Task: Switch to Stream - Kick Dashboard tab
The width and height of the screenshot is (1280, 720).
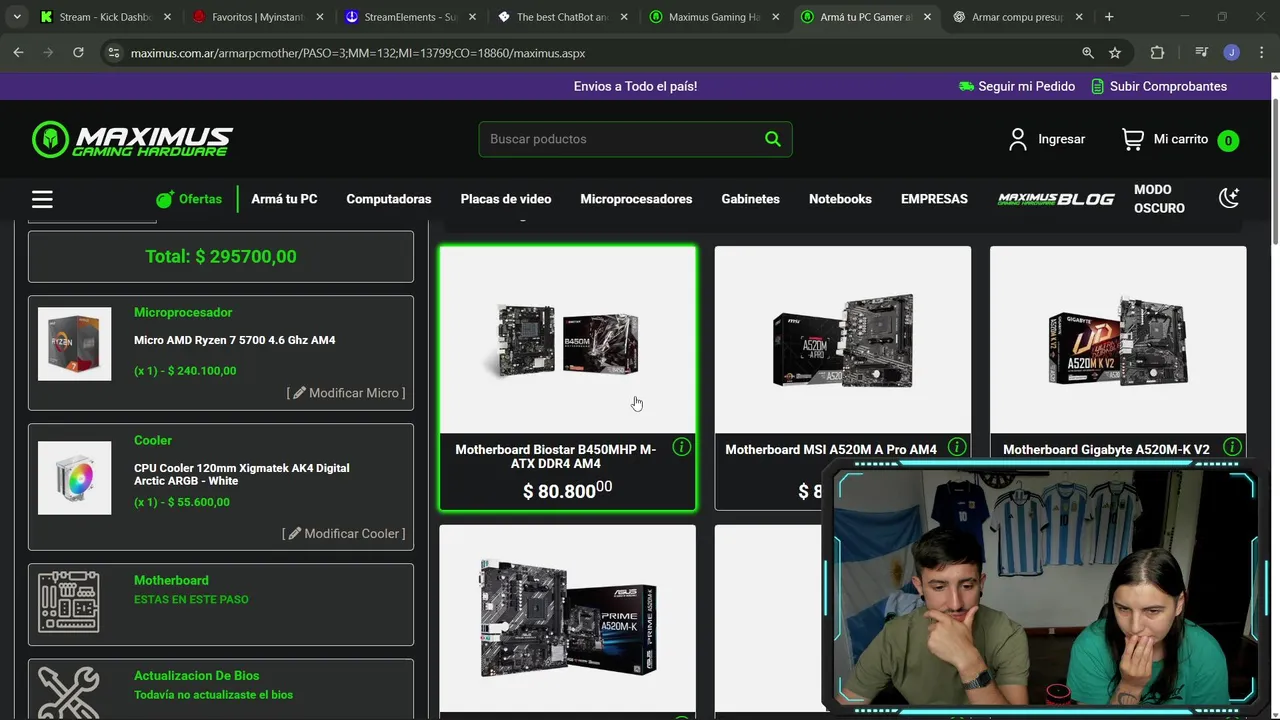Action: click(105, 17)
